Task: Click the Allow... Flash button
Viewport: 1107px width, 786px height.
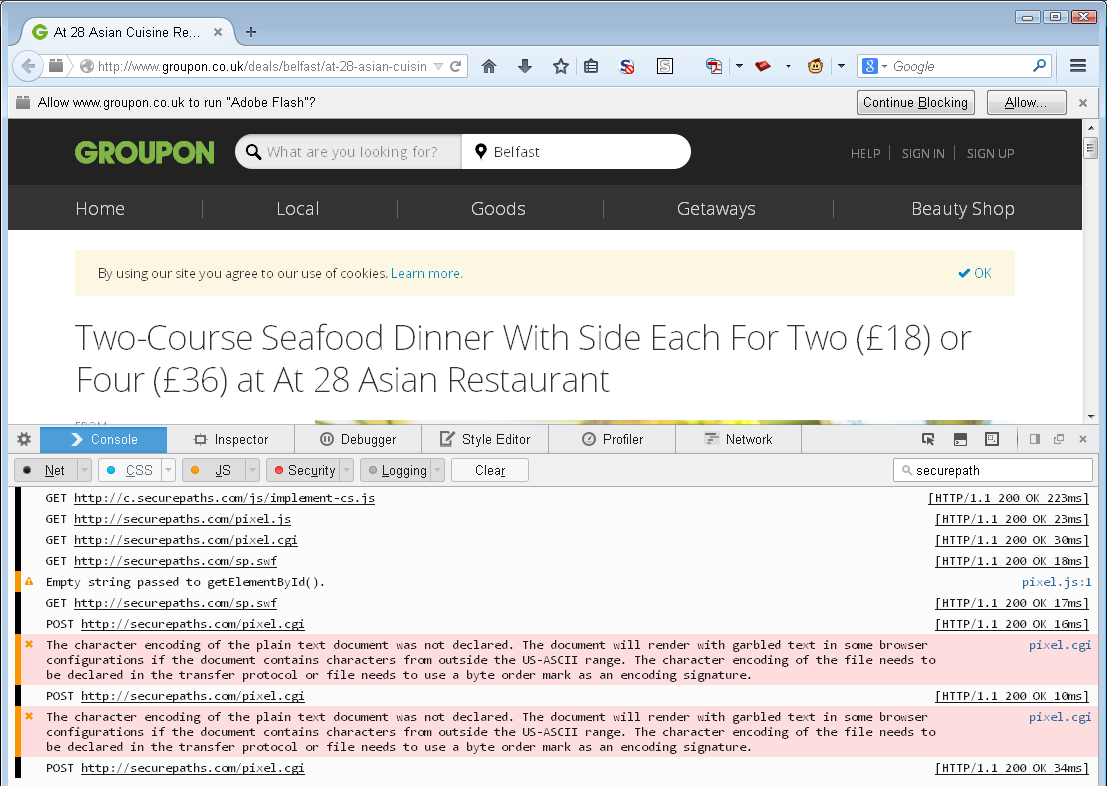Action: (1027, 102)
